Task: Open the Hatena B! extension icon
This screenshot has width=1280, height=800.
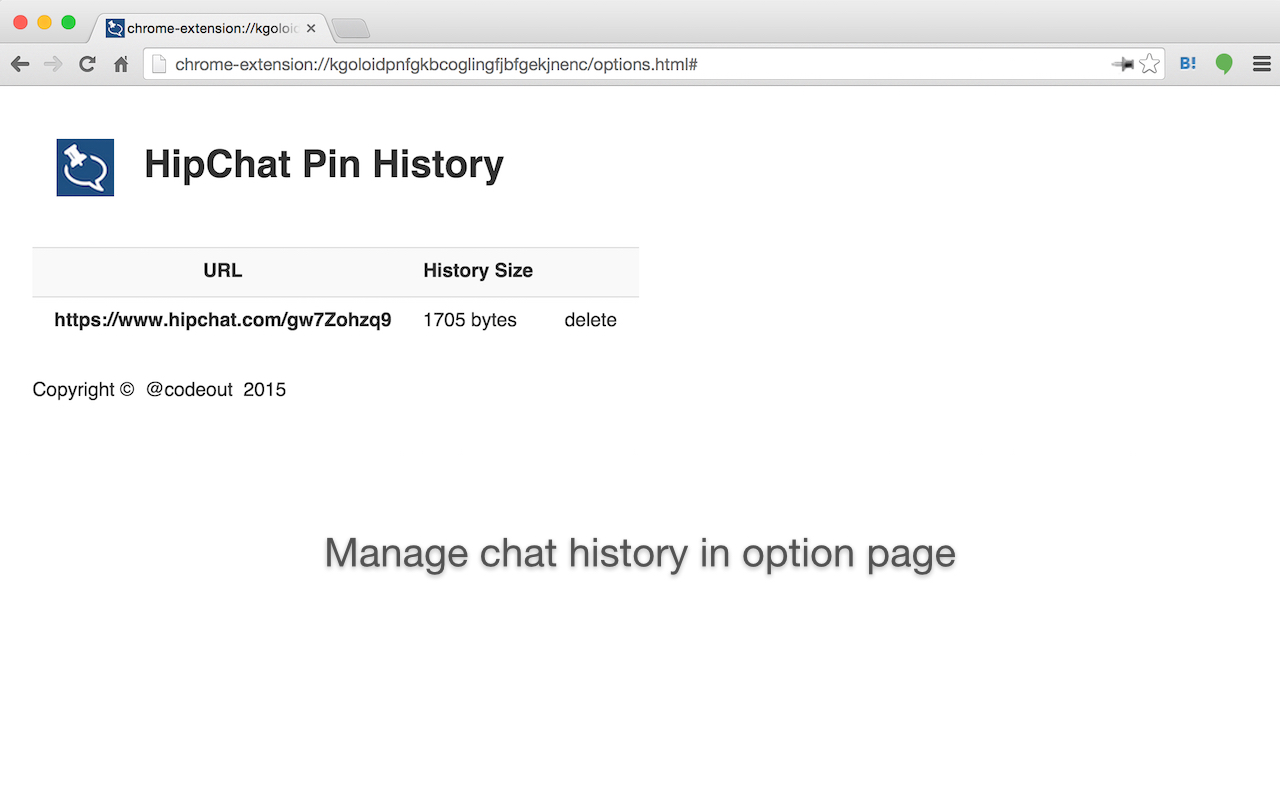Action: click(x=1188, y=64)
